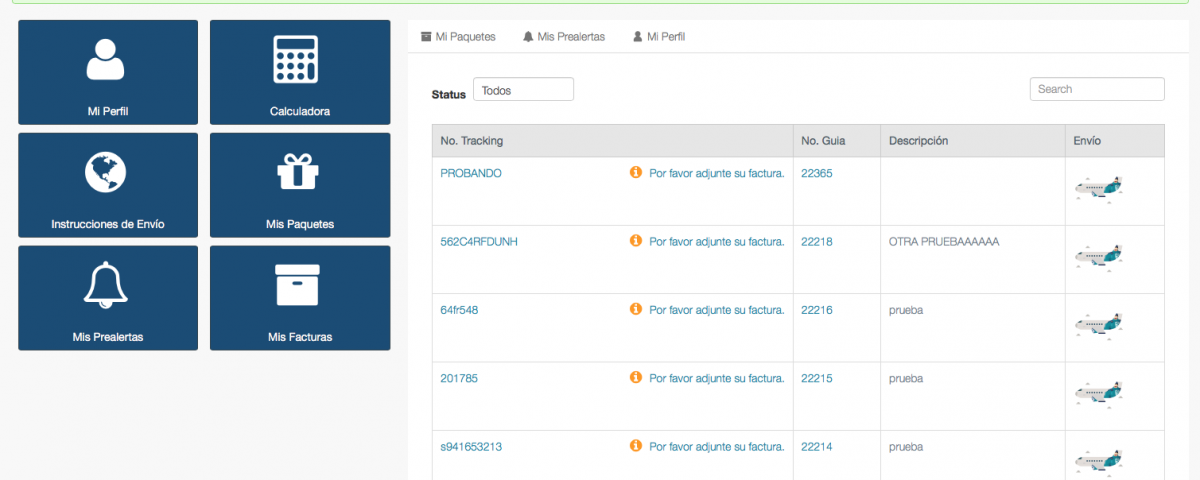Image resolution: width=1200 pixels, height=480 pixels.
Task: Open tracking number PROBANDO
Action: click(x=471, y=173)
